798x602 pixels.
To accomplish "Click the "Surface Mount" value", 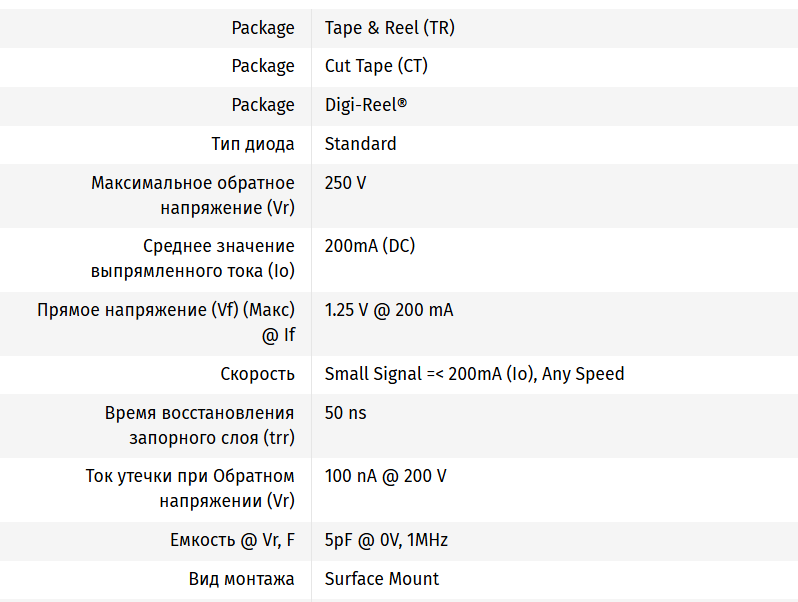I will [x=381, y=579].
